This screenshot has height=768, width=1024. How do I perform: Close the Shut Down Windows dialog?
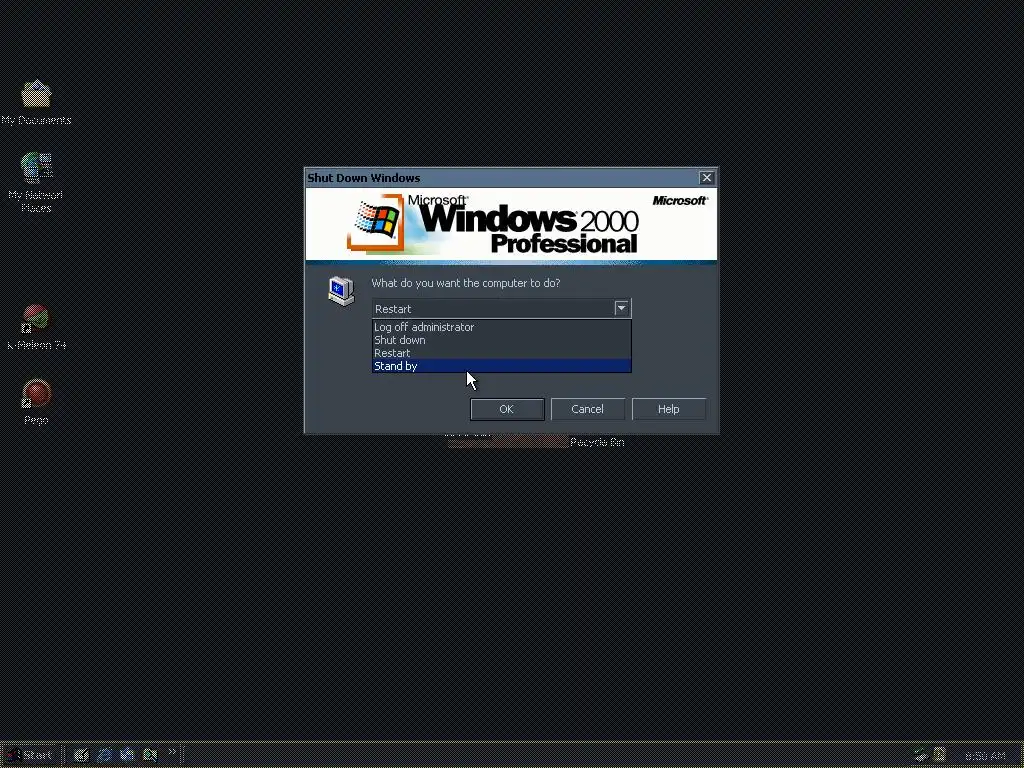707,178
